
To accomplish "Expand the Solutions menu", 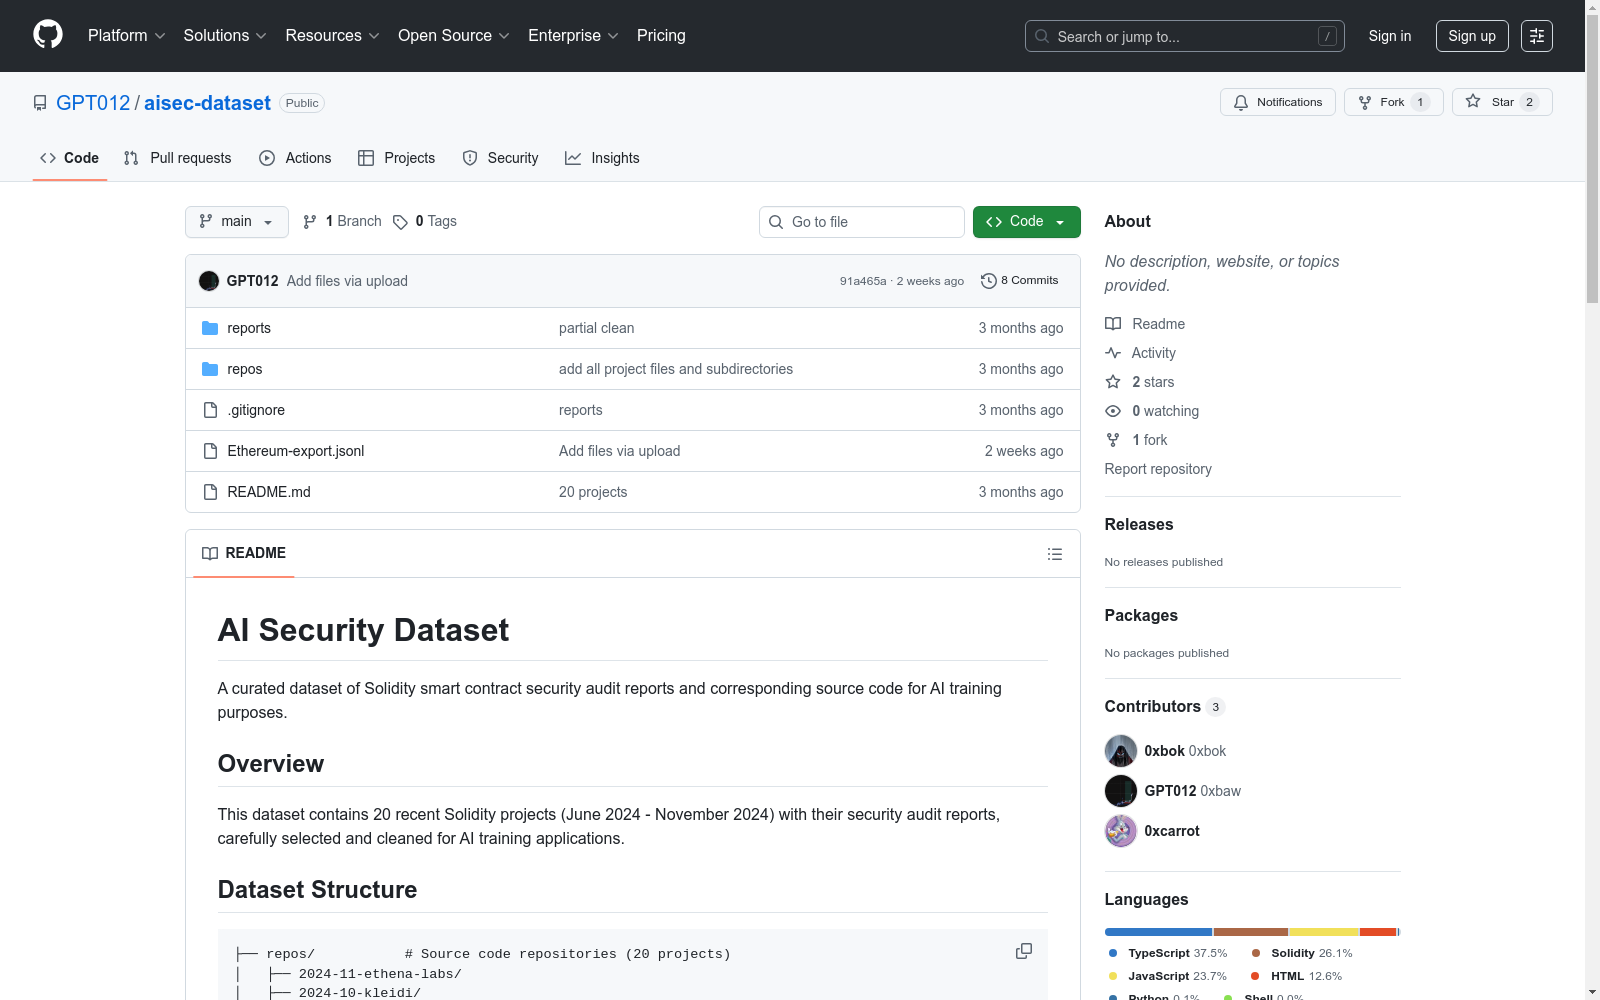I will coord(225,36).
